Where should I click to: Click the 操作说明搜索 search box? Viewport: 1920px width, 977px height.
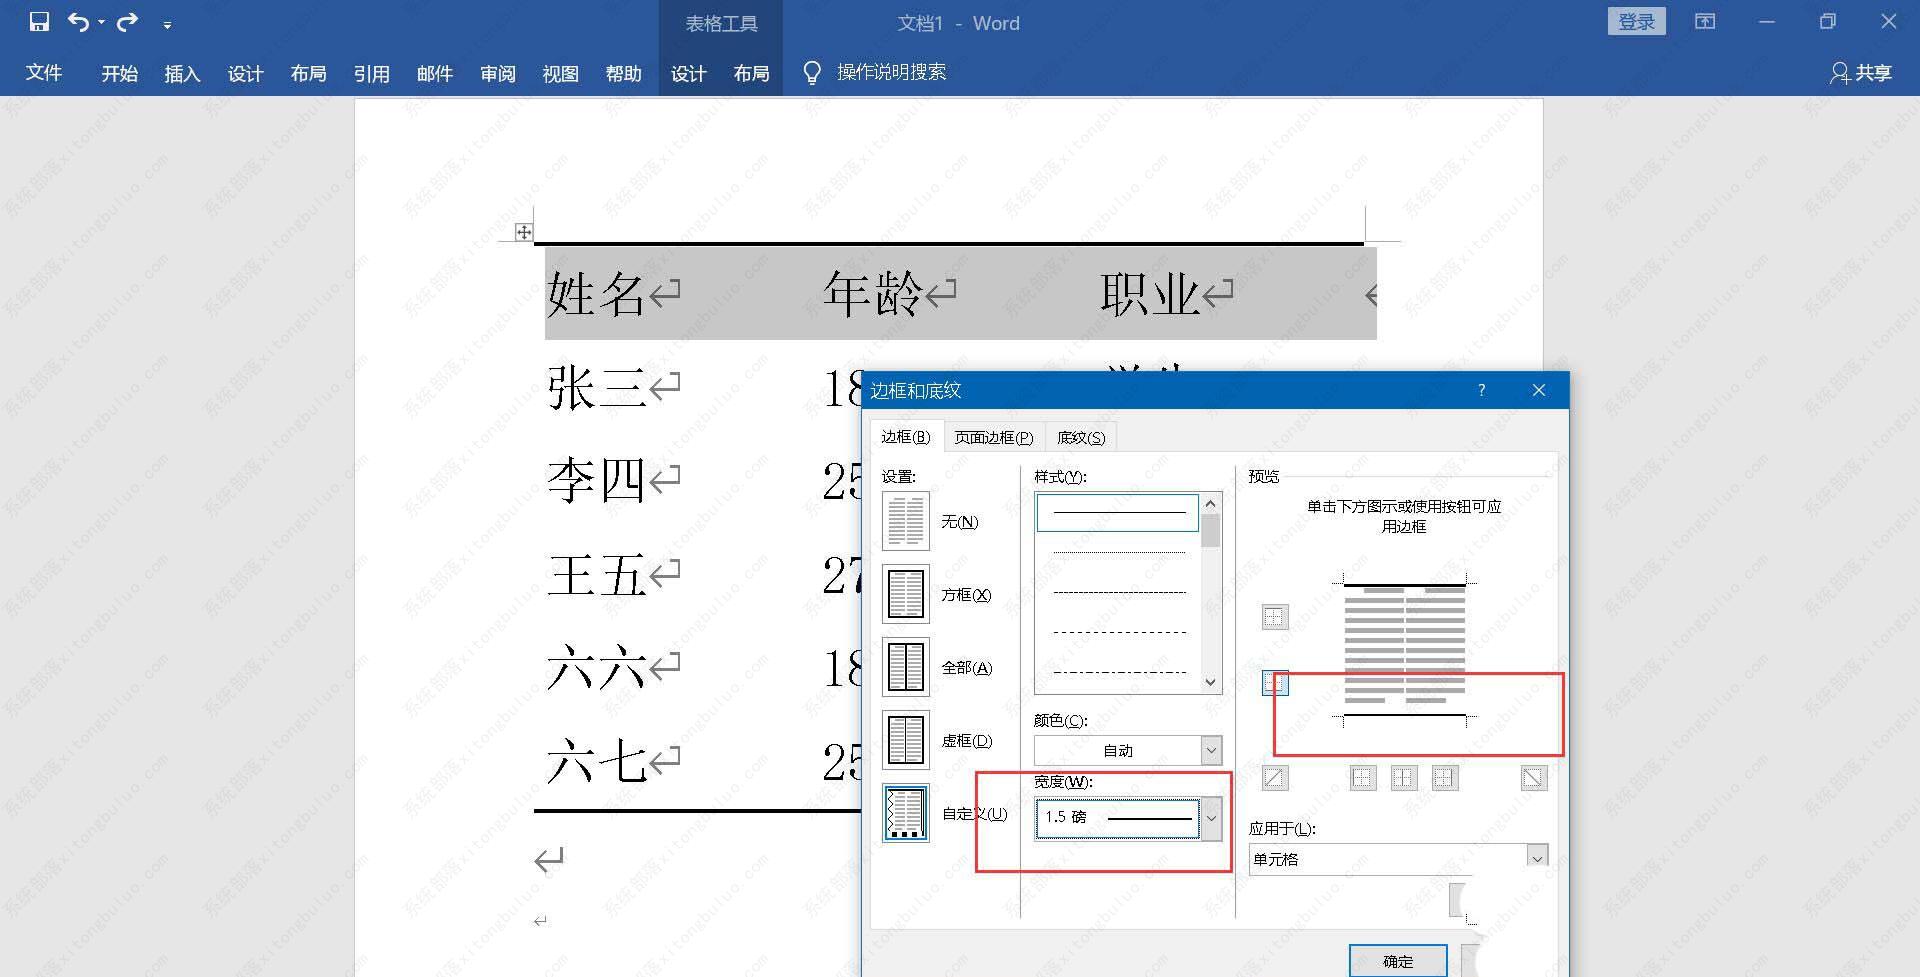click(x=890, y=73)
